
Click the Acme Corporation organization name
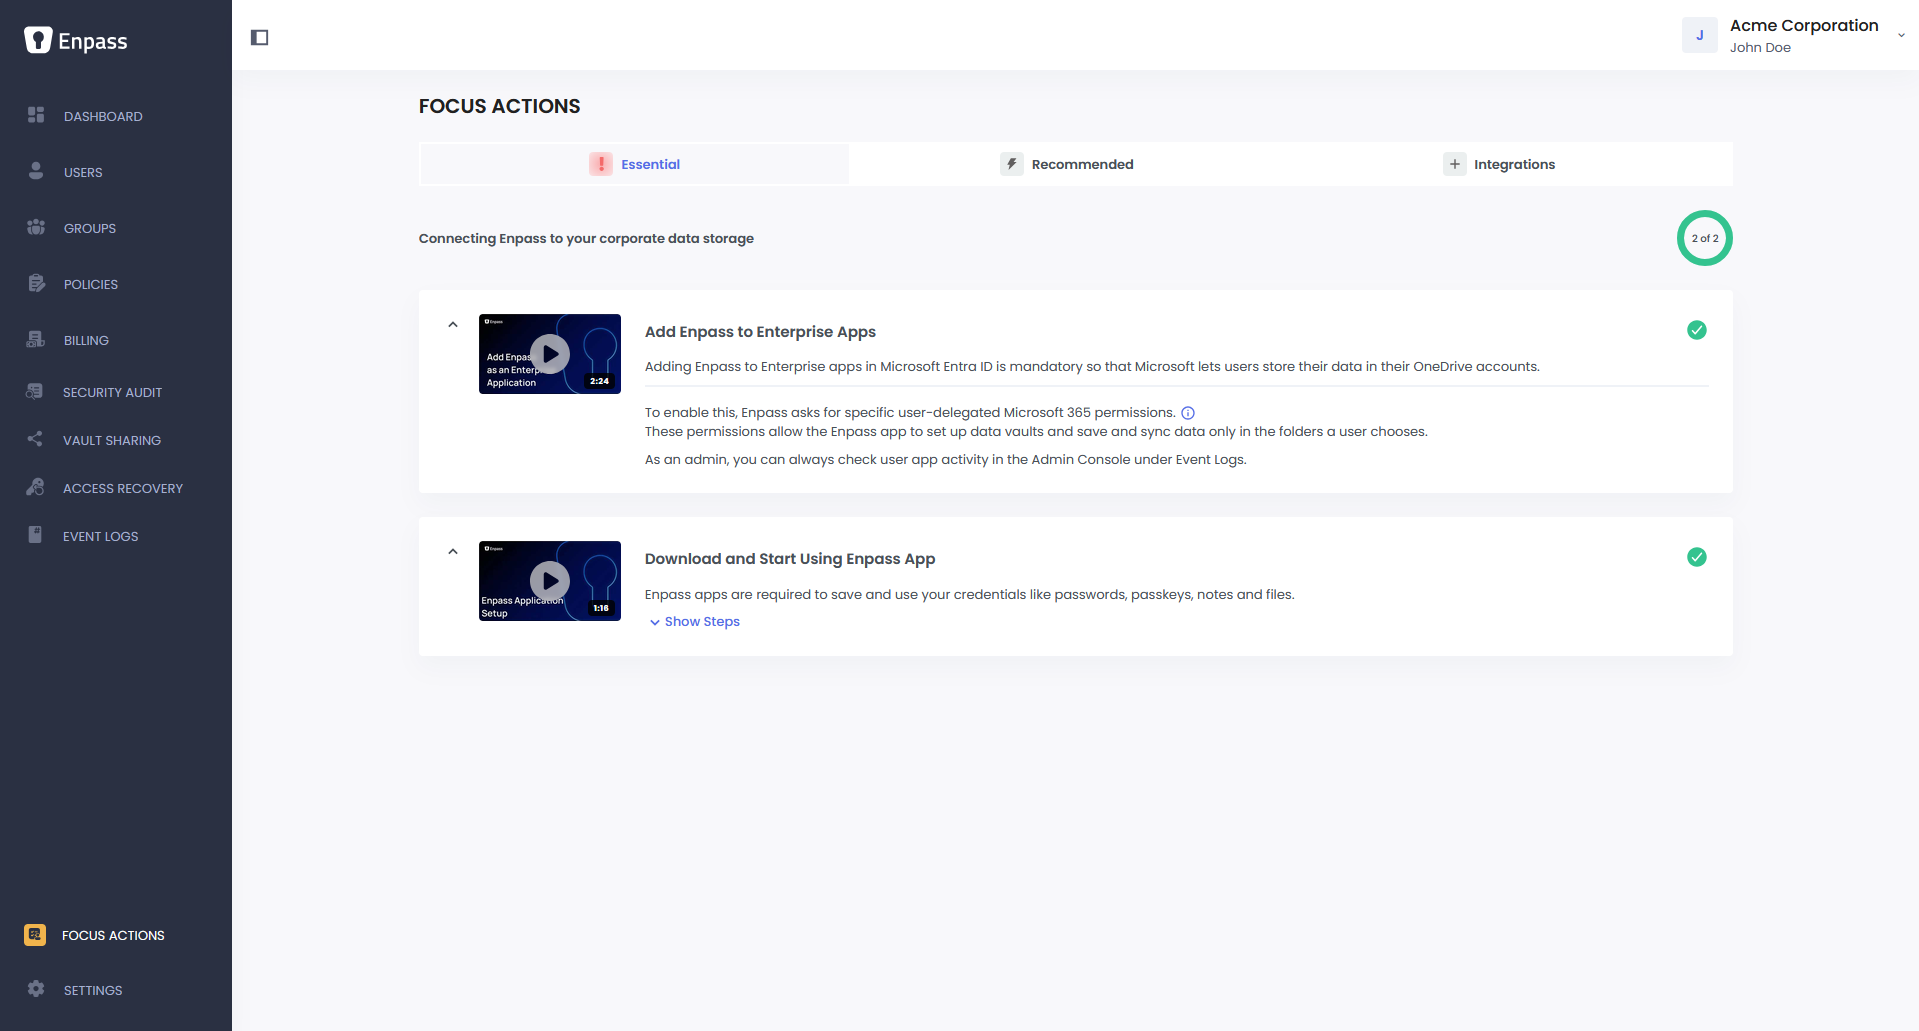tap(1804, 26)
